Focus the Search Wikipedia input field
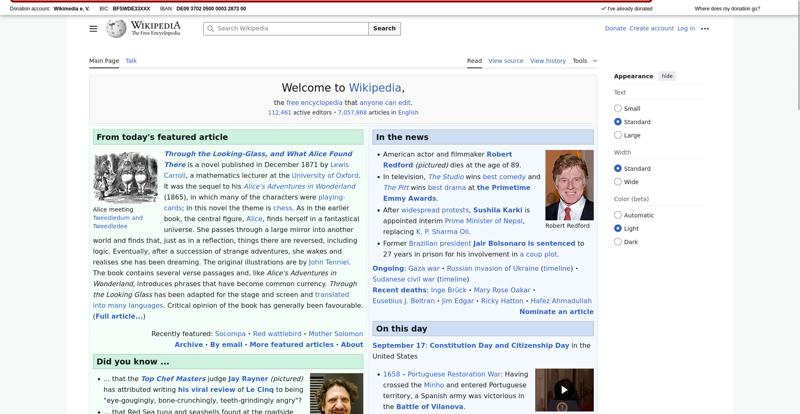800x414 pixels. pos(286,29)
